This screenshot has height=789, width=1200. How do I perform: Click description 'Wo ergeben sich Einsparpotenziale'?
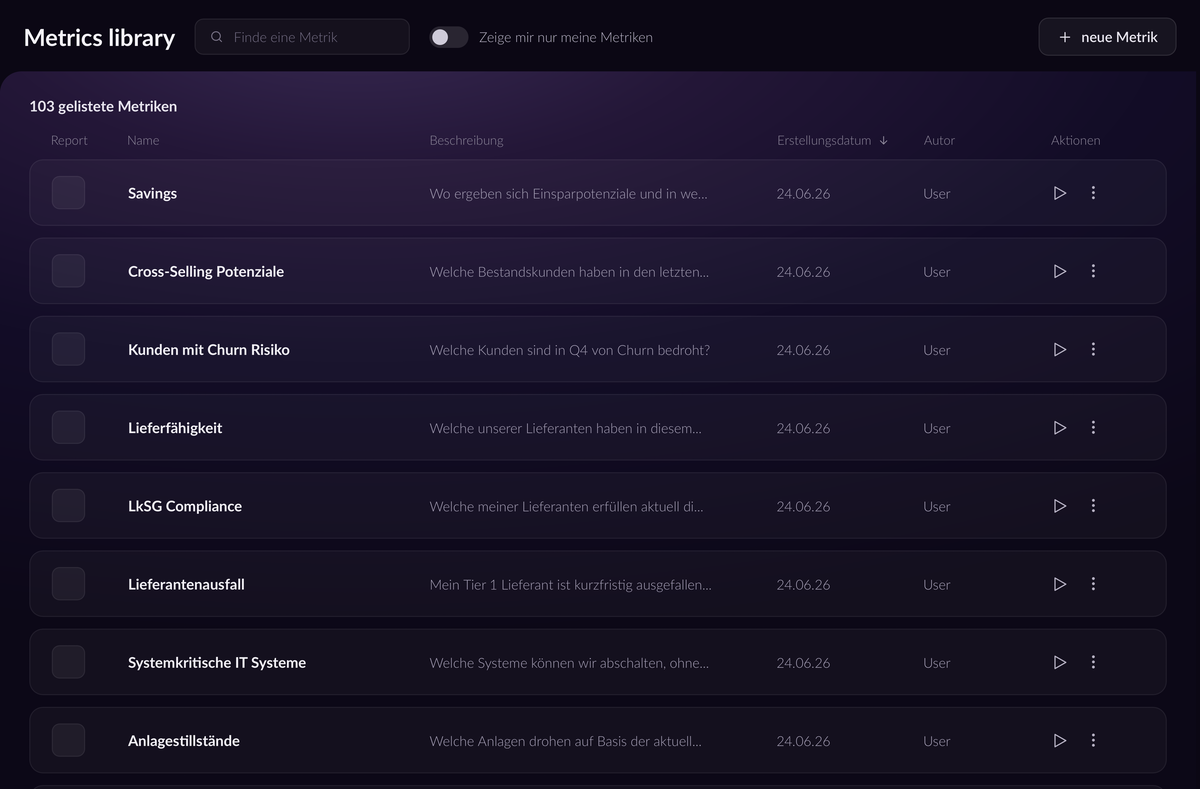tap(568, 193)
